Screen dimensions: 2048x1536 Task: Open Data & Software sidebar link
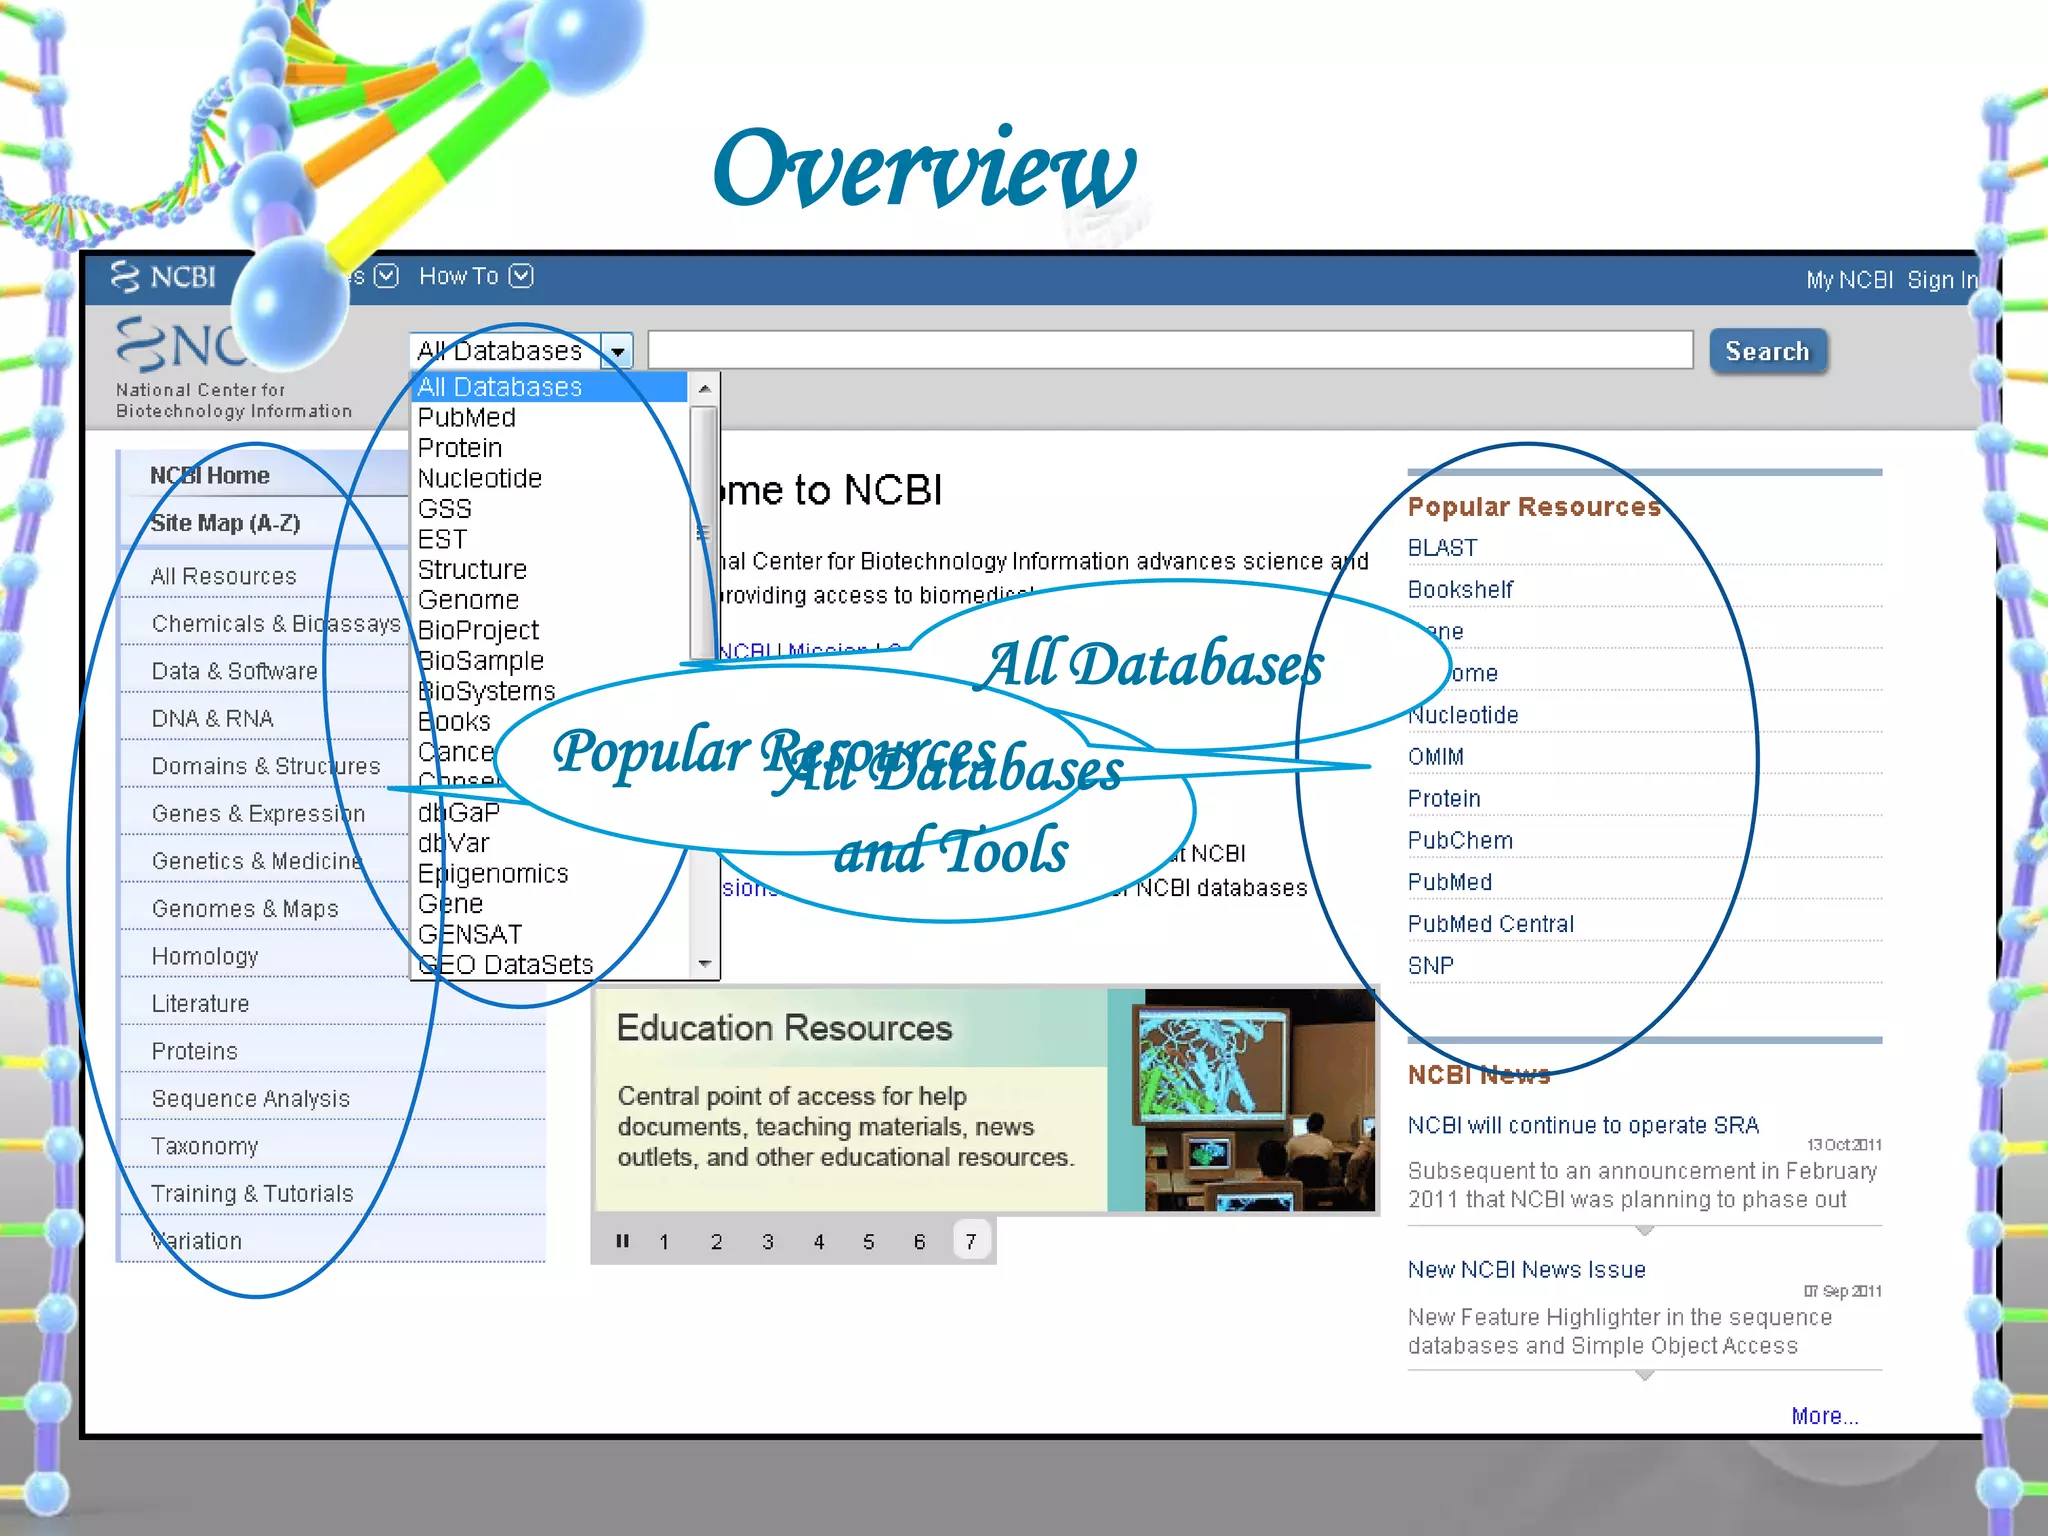234,671
